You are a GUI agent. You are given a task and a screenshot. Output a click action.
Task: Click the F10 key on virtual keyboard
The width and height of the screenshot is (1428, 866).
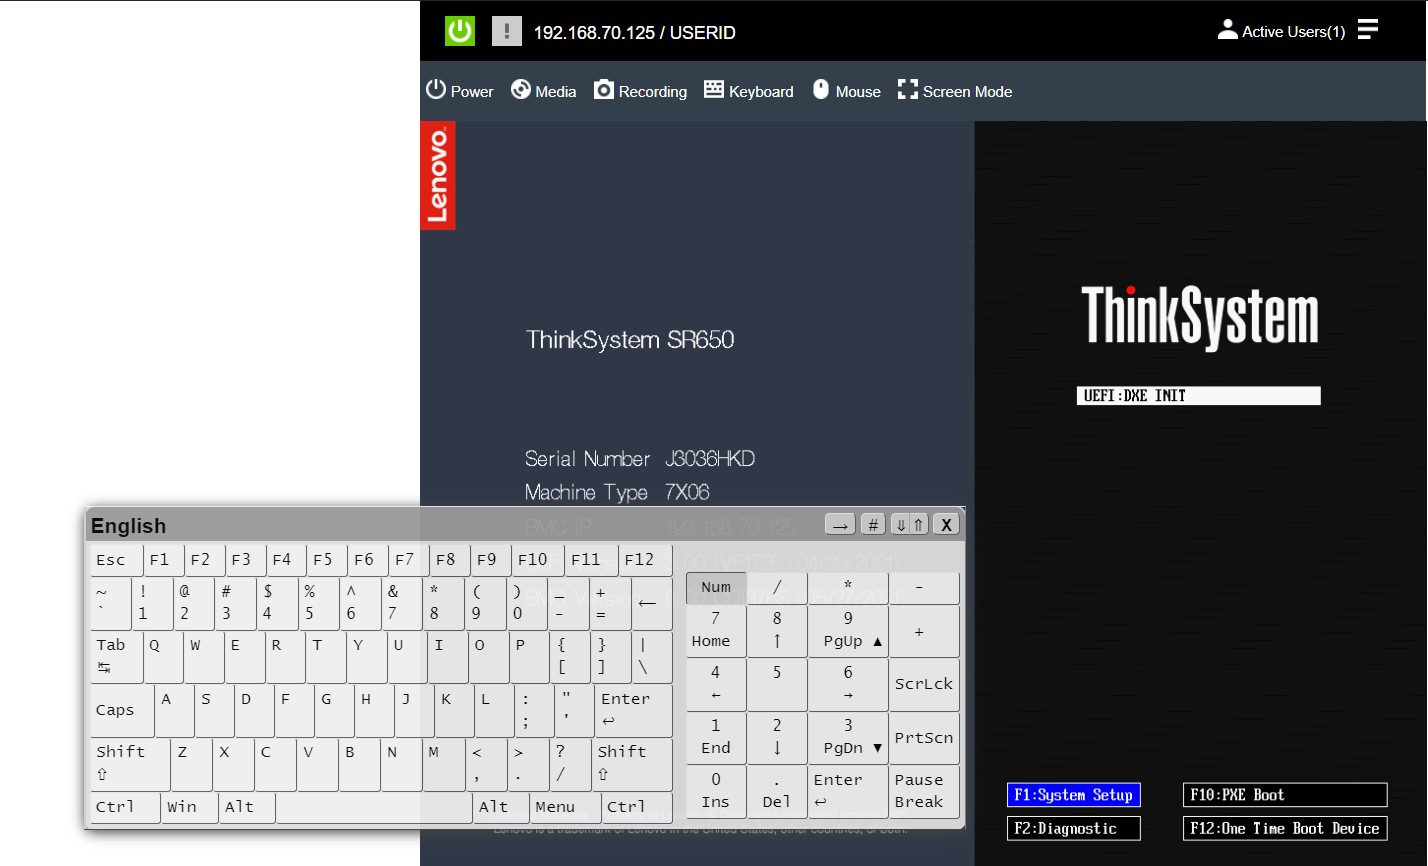click(x=537, y=560)
